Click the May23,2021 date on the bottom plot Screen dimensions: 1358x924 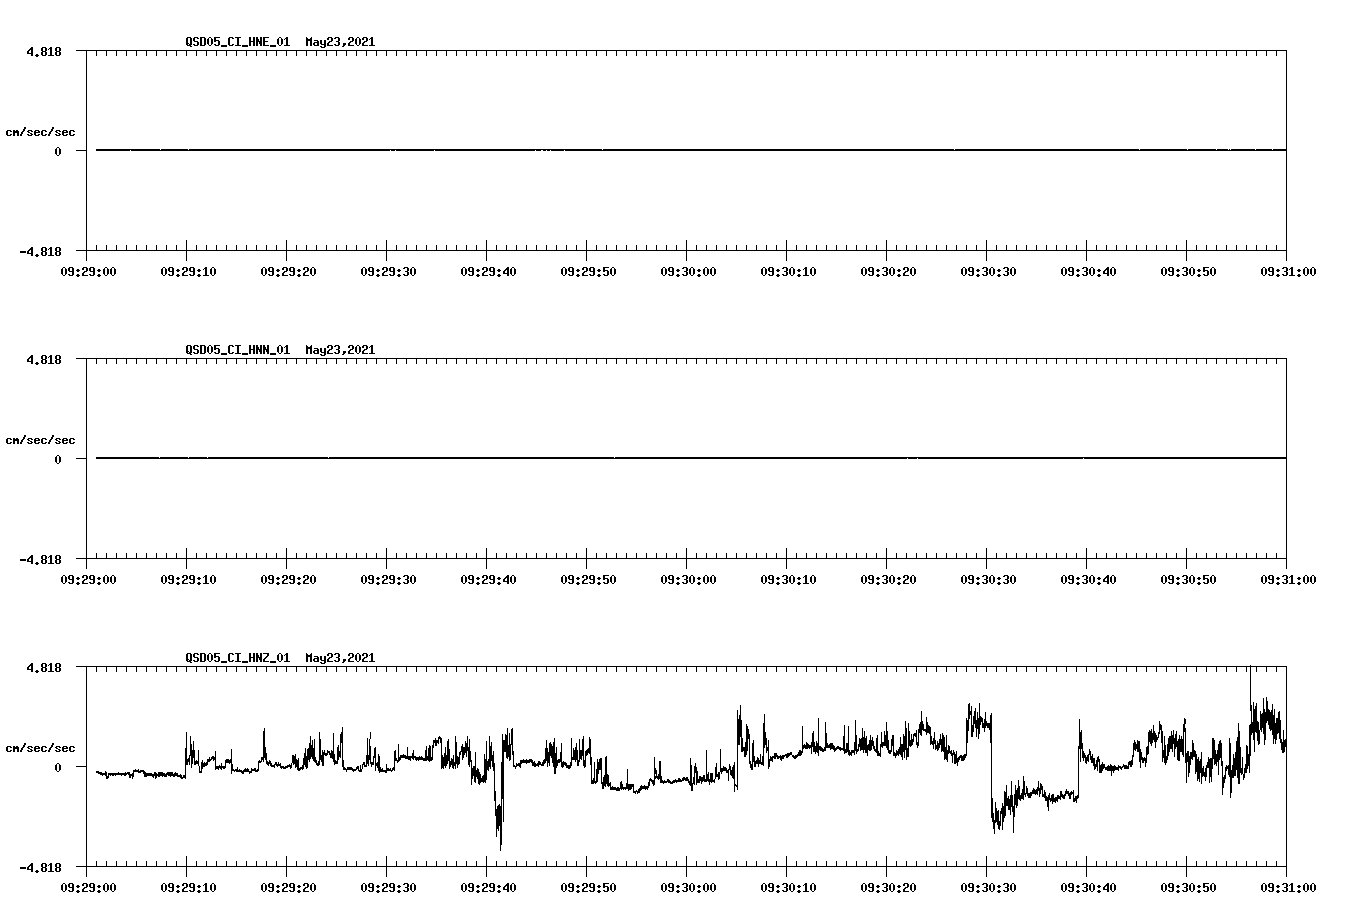[x=339, y=658]
